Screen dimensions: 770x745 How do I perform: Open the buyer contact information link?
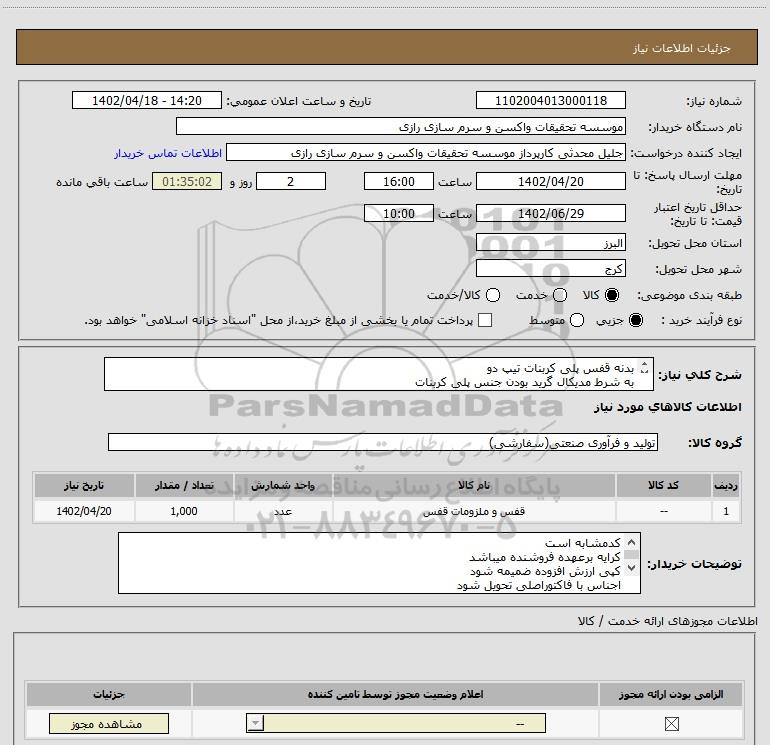pos(168,153)
